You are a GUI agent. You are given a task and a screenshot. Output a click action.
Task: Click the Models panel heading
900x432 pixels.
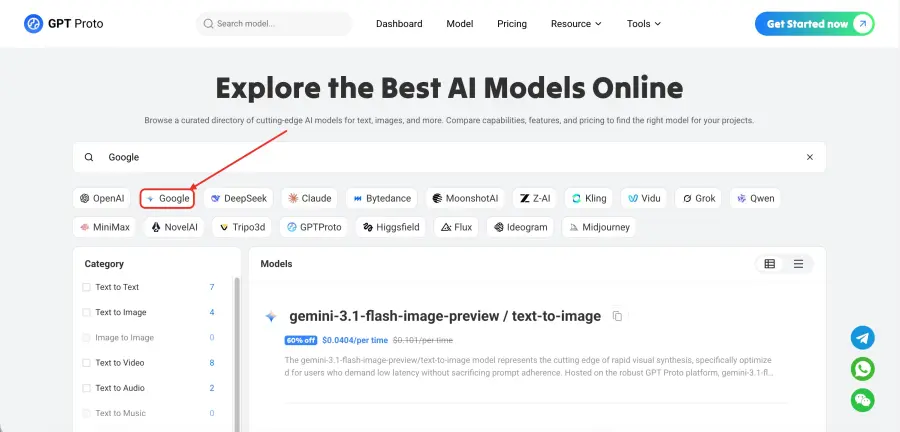point(276,264)
